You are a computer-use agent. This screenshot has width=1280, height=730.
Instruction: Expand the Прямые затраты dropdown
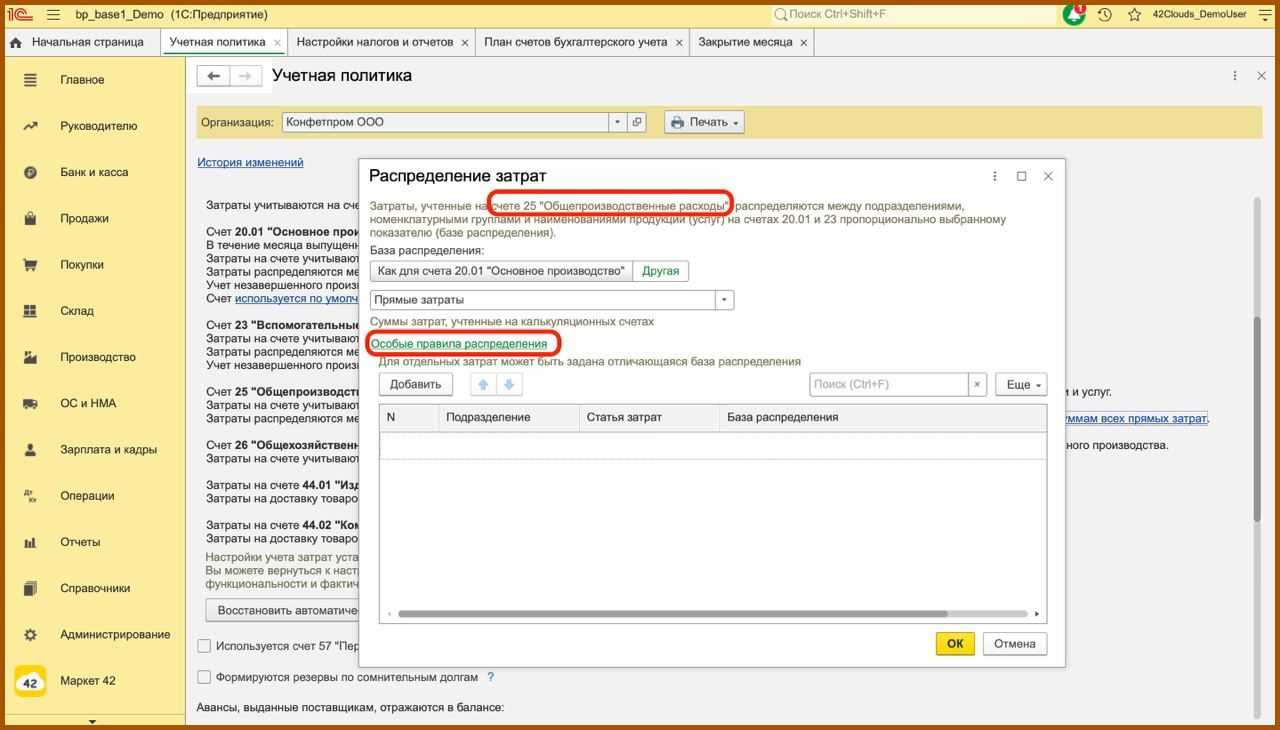[724, 300]
